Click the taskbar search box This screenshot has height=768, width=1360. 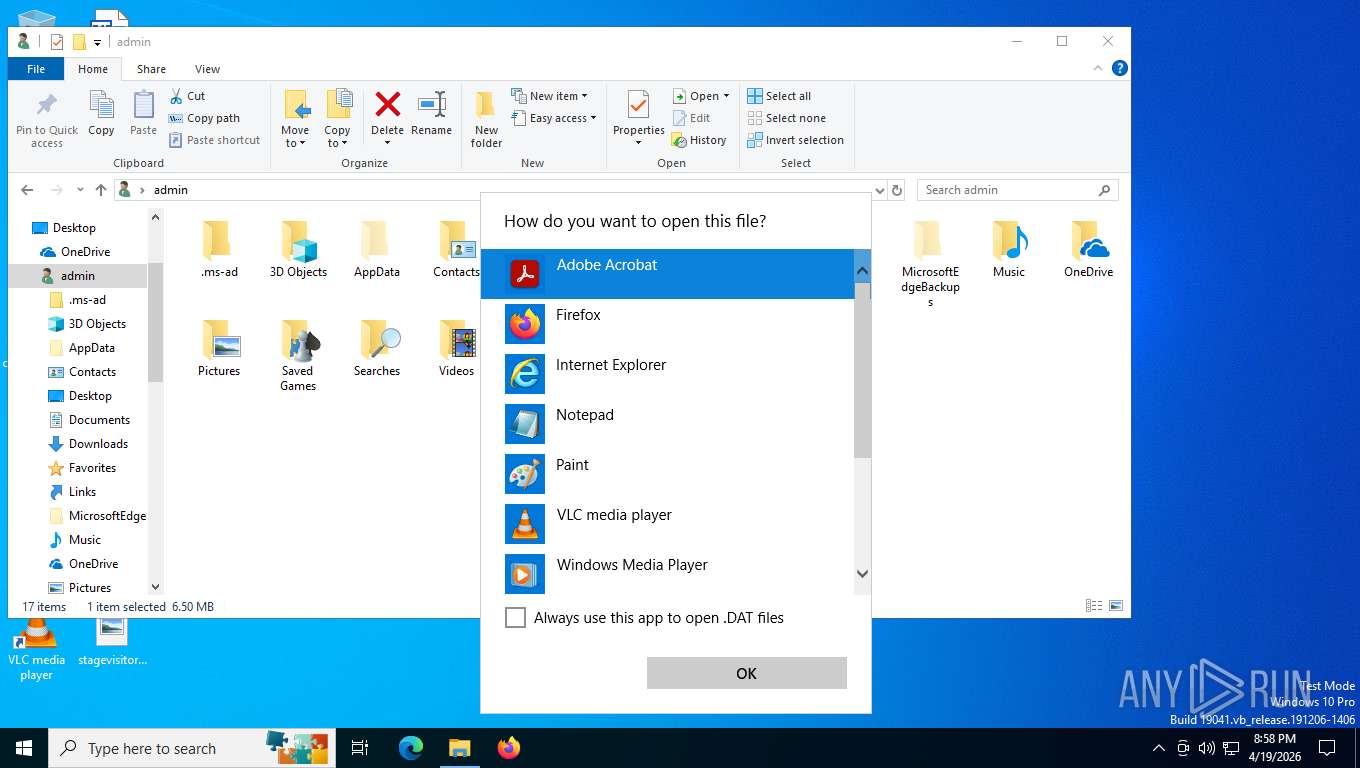pyautogui.click(x=194, y=748)
